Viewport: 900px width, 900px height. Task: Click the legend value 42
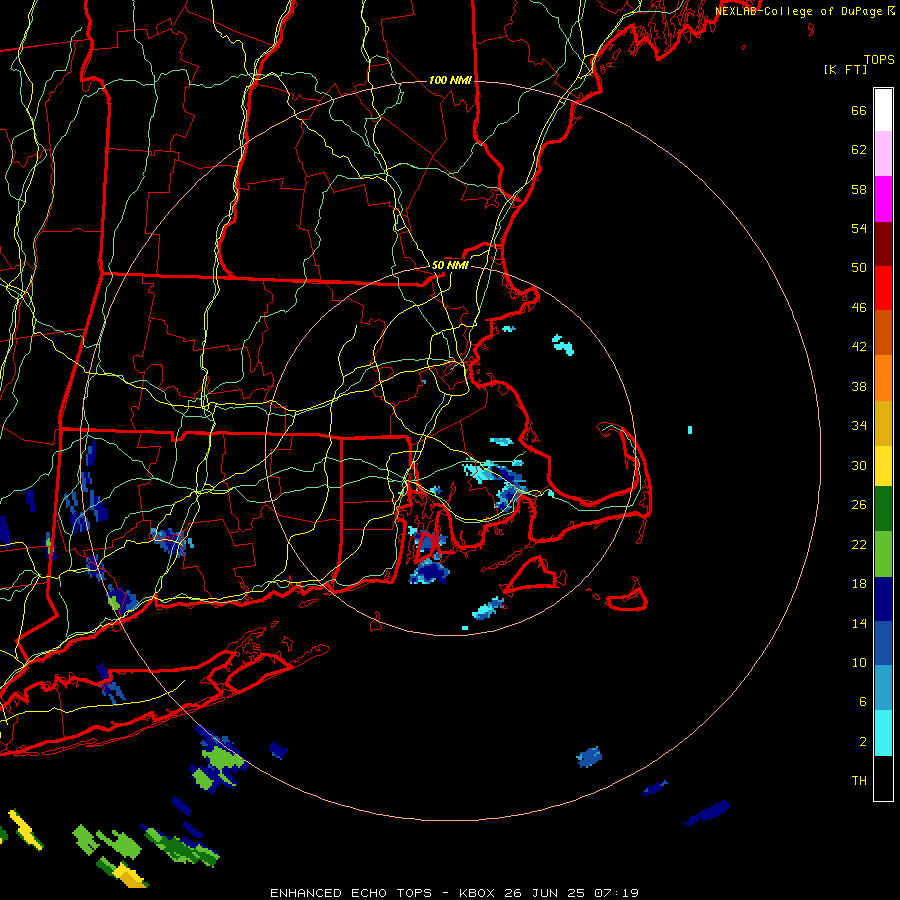click(x=859, y=347)
